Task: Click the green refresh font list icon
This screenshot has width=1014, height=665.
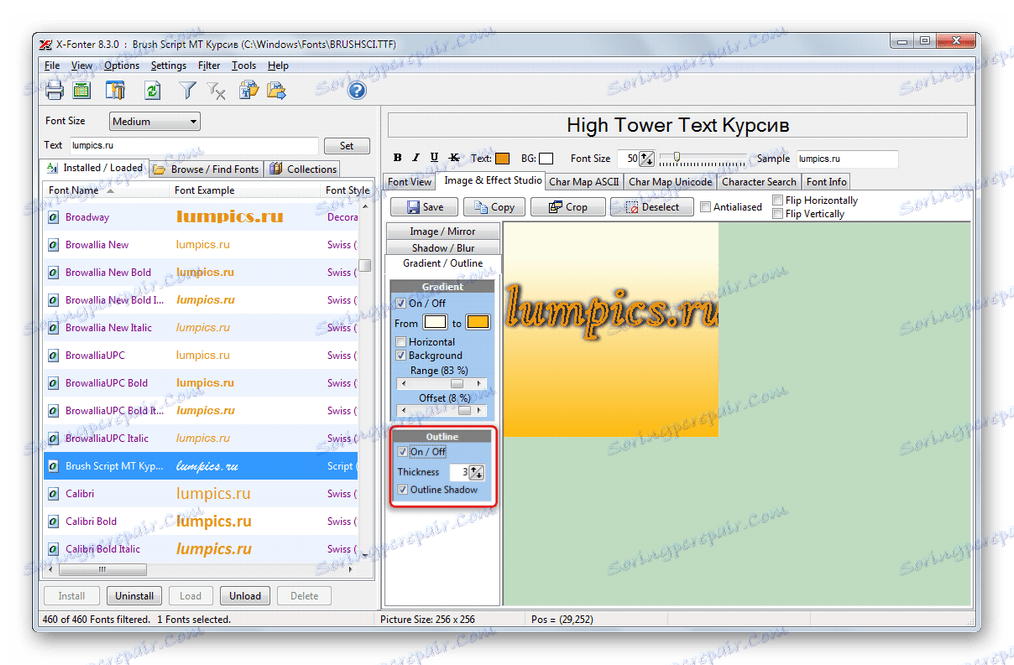Action: point(153,90)
